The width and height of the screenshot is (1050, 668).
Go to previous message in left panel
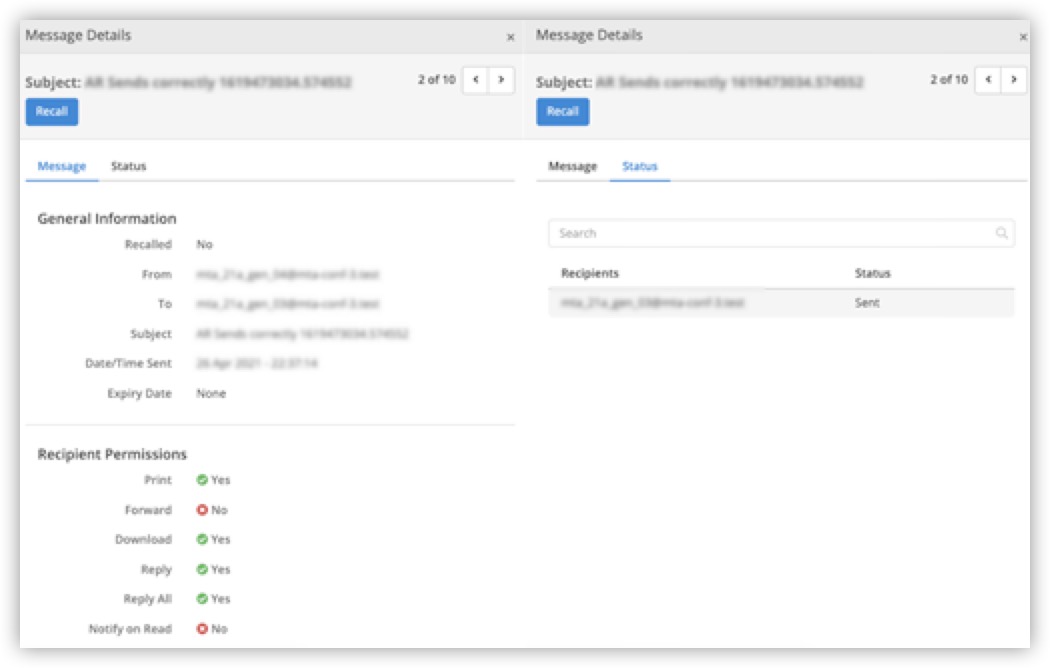click(476, 80)
